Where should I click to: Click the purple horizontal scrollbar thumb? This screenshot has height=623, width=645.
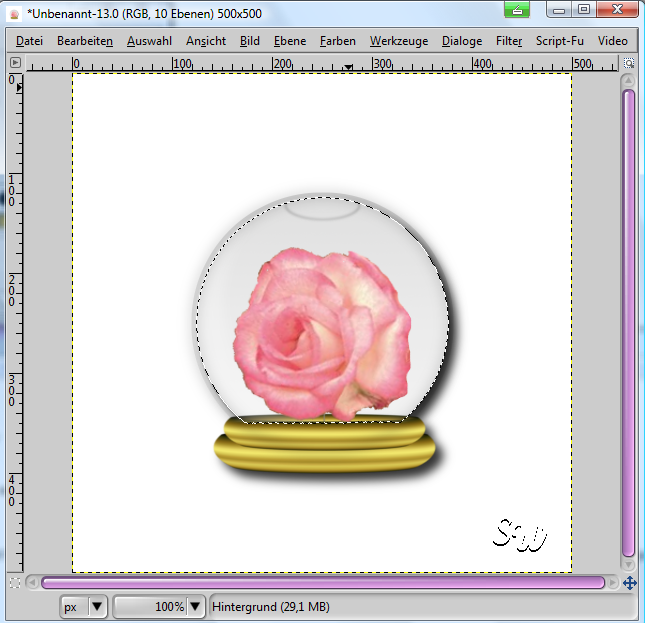323,583
